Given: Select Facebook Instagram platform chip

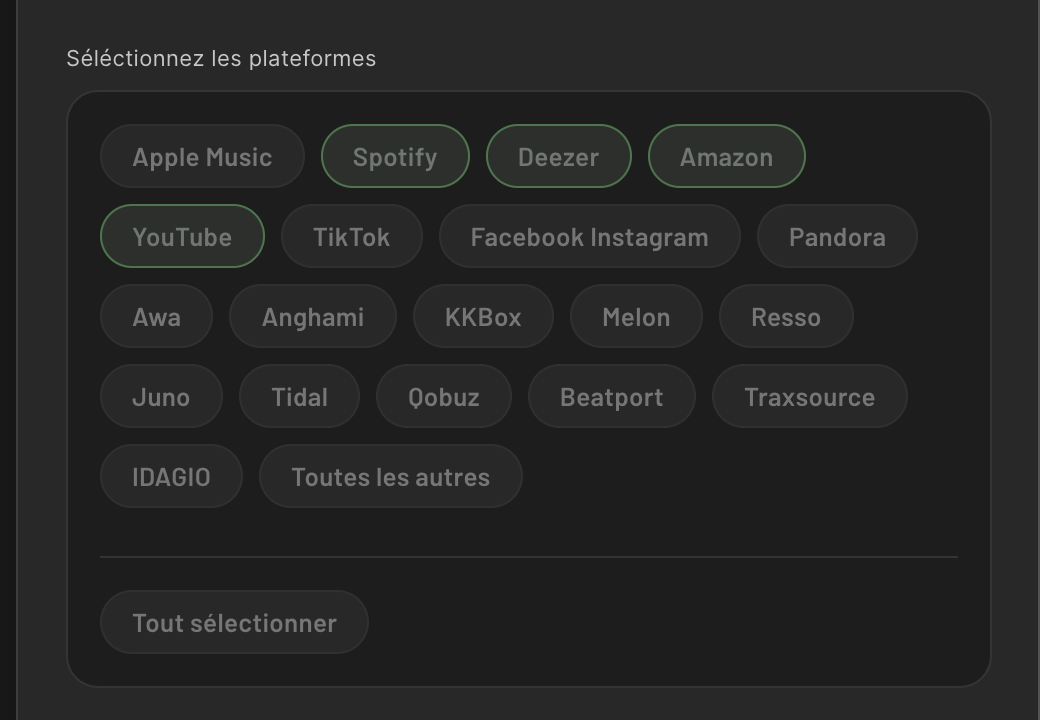Looking at the screenshot, I should pos(589,237).
